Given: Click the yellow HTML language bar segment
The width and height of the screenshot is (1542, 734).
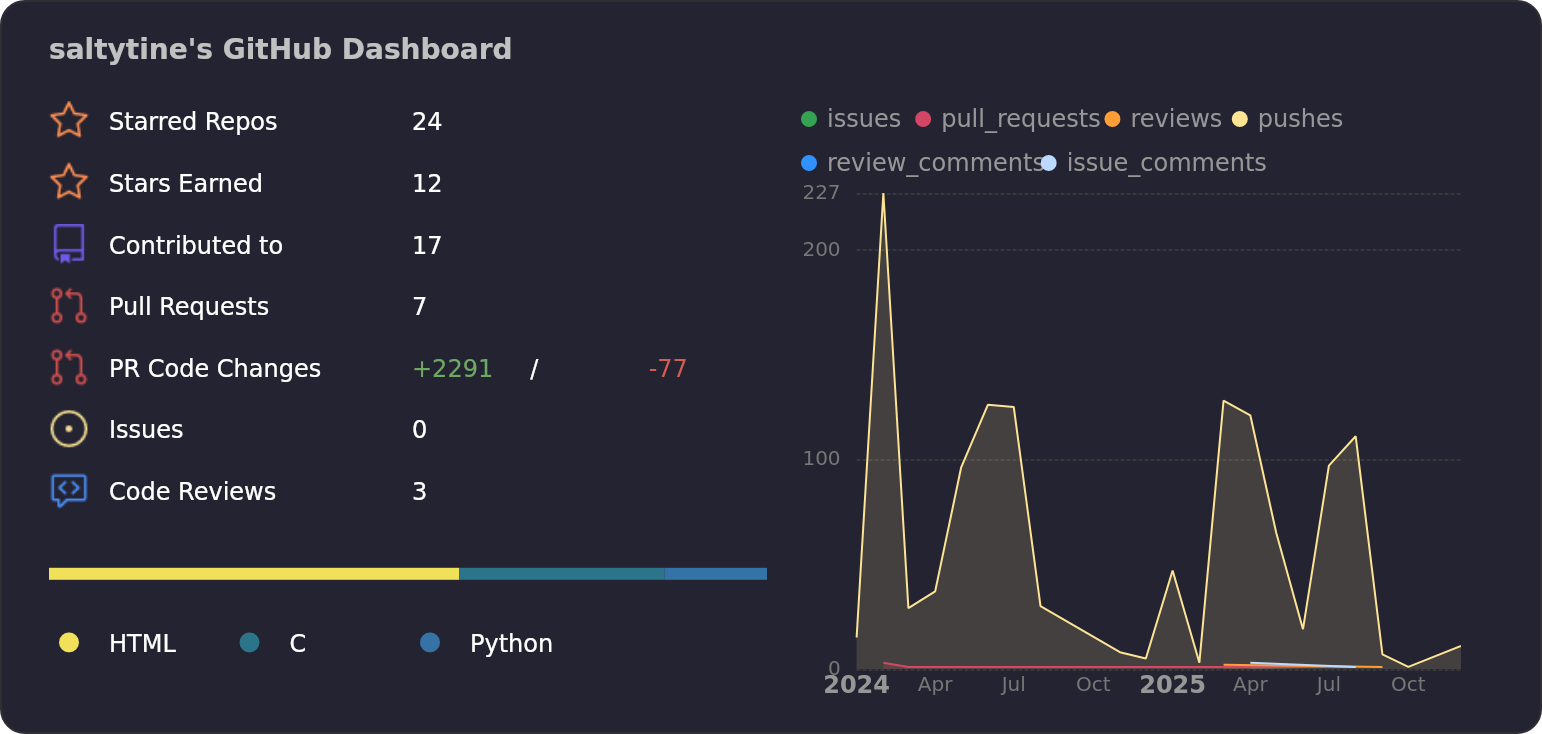Looking at the screenshot, I should pos(253,574).
